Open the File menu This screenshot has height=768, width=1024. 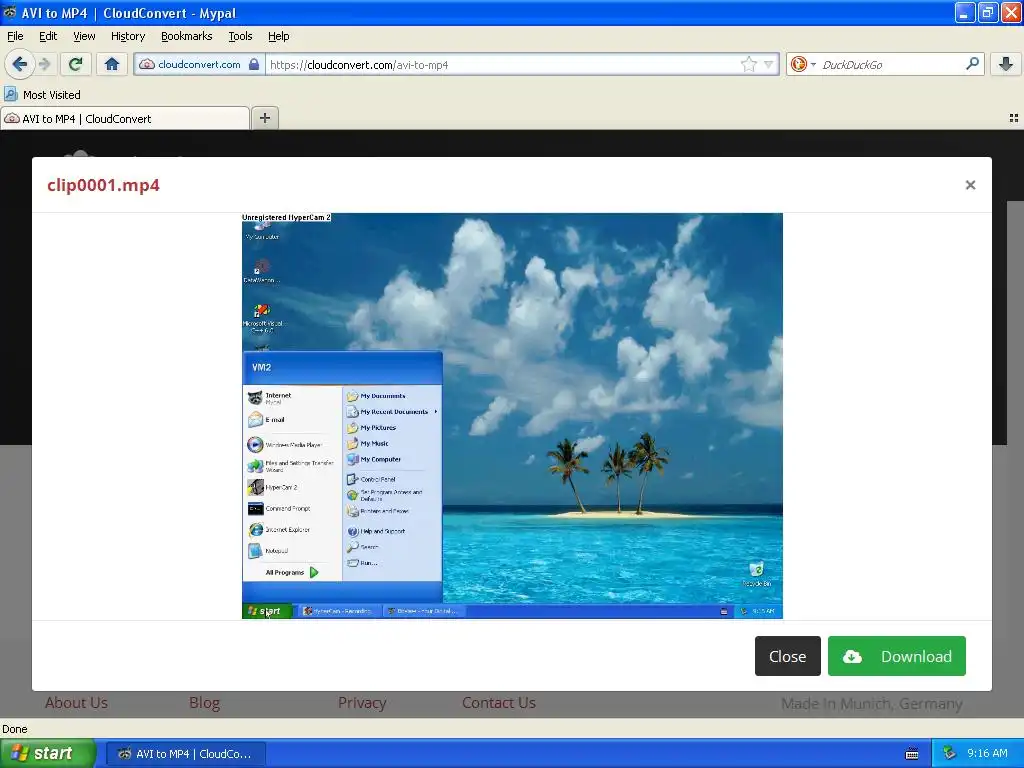15,36
